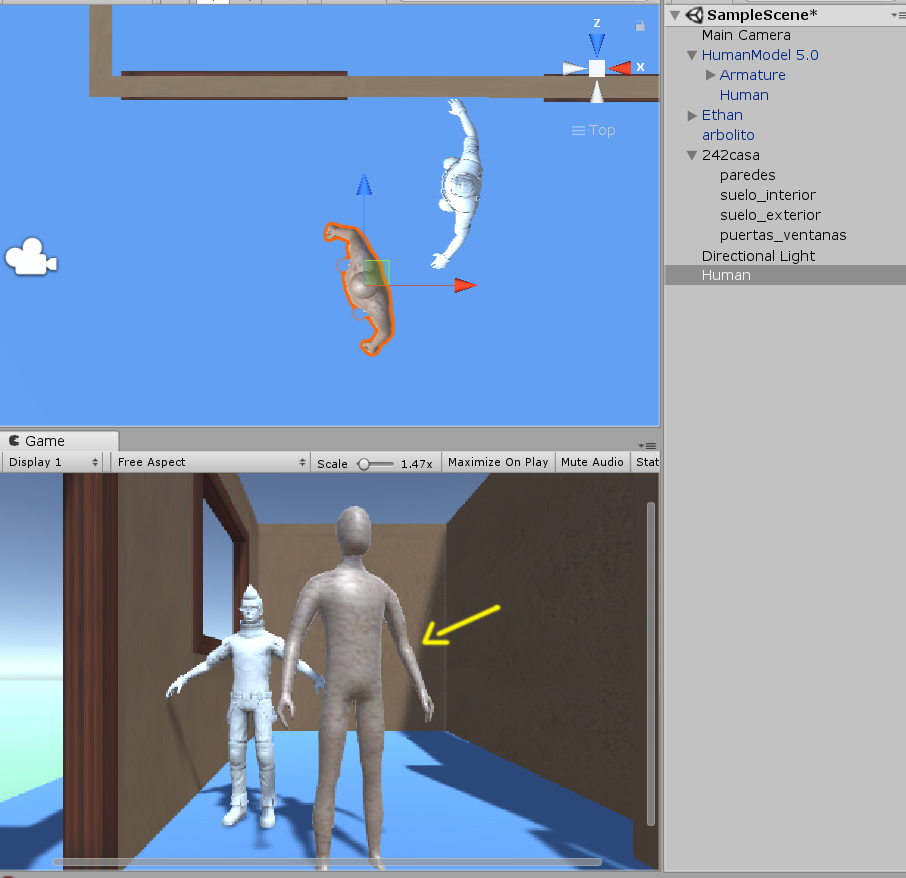This screenshot has height=878, width=906.
Task: Open the Free Aspect dropdown
Action: click(211, 462)
